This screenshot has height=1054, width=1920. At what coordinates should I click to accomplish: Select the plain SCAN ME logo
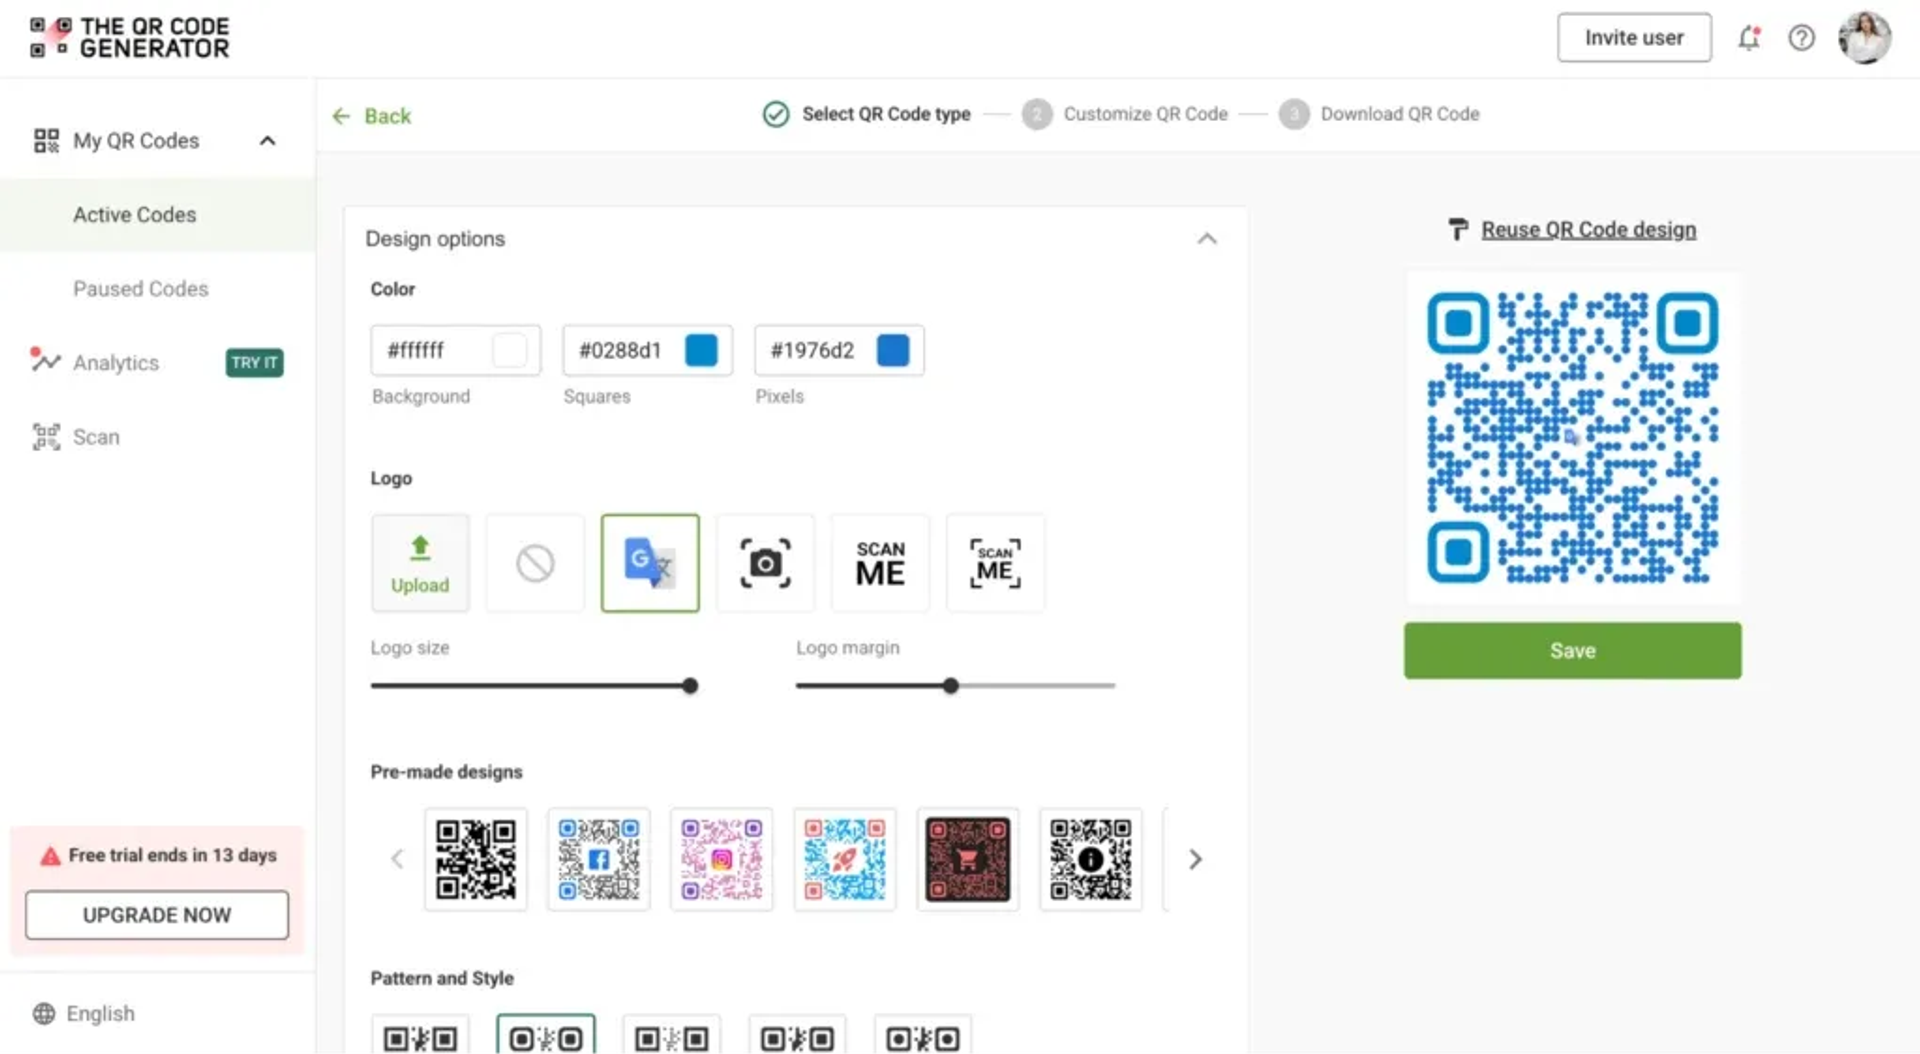pyautogui.click(x=880, y=563)
